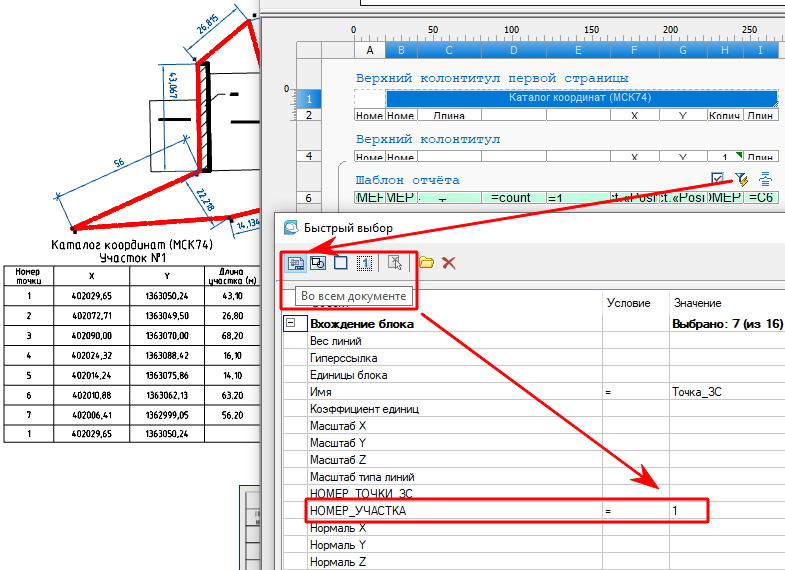Click the '=' condition in НОМЕР_УЧАСТКА row
785x570 pixels.
point(608,511)
